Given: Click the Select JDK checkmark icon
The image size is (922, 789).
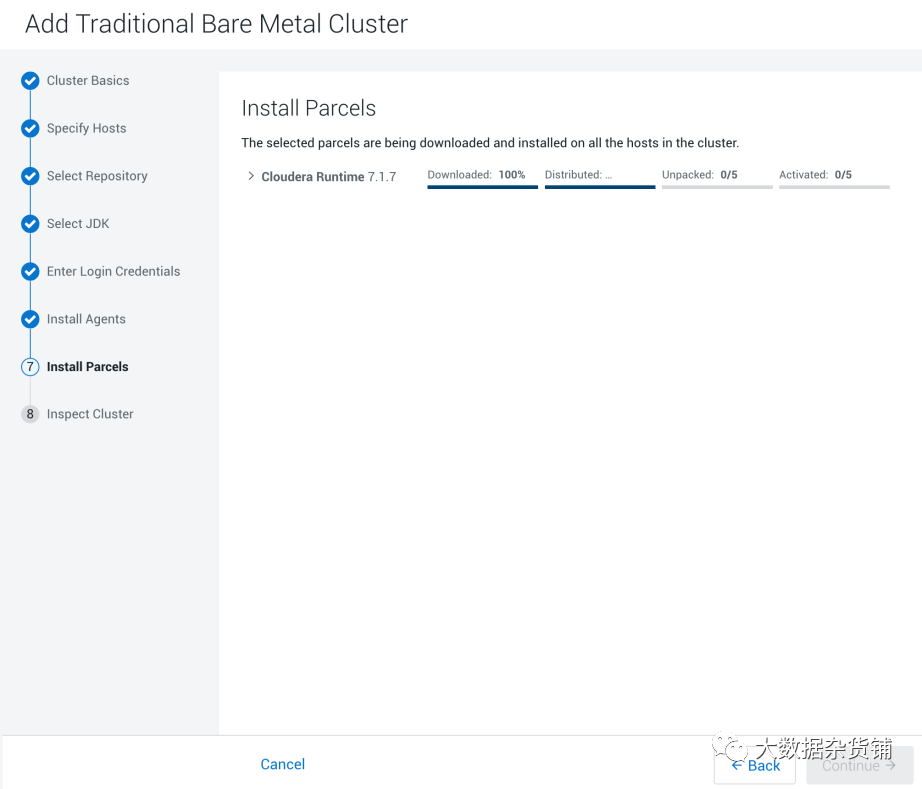Looking at the screenshot, I should (30, 224).
